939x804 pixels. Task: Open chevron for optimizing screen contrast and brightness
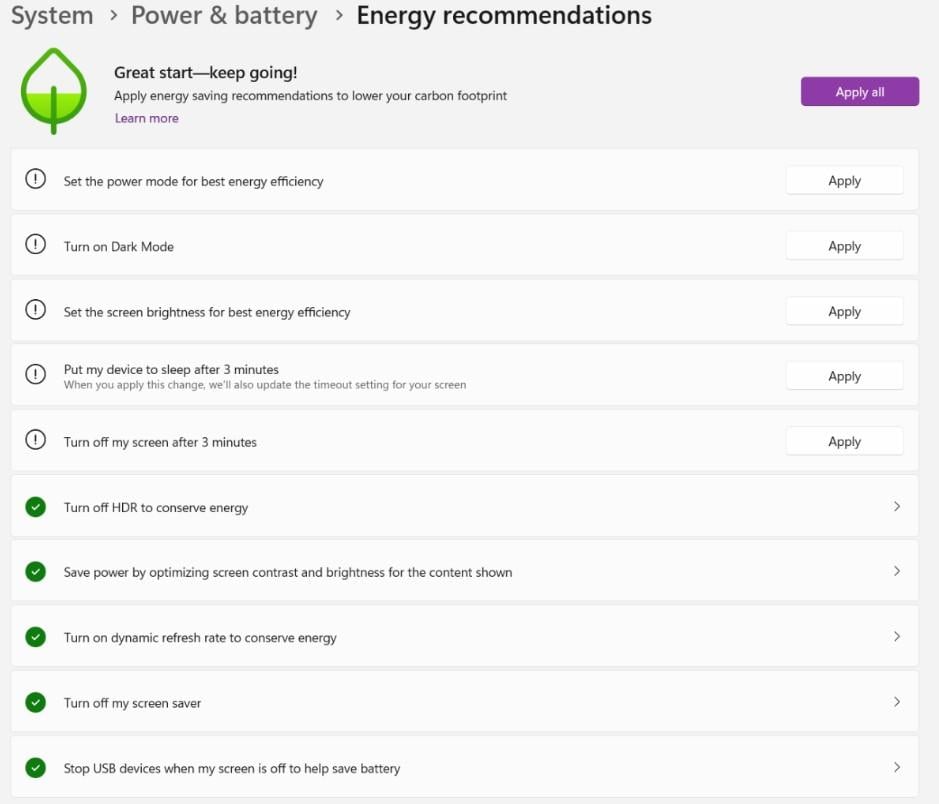pos(896,571)
